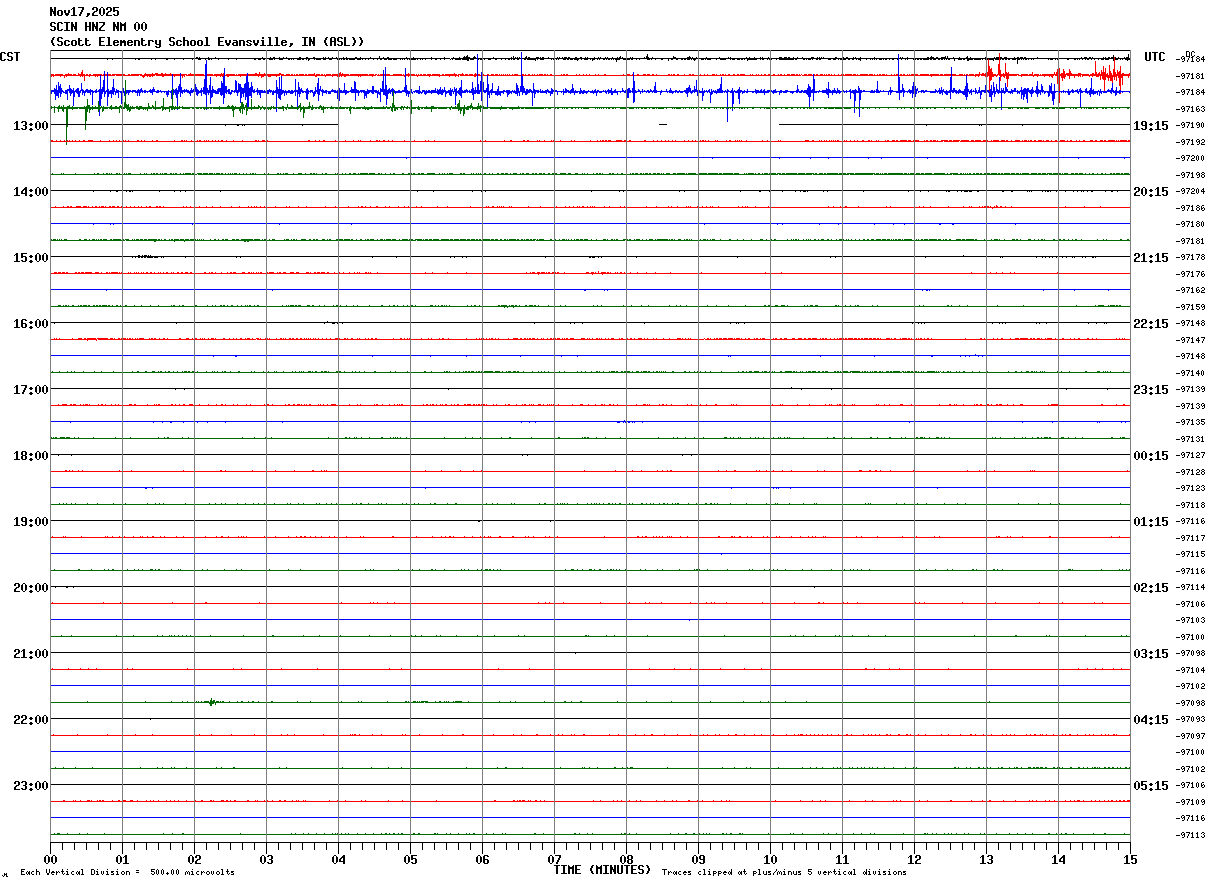Image resolution: width=1210 pixels, height=886 pixels.
Task: Click the date text Nov17,2025
Action: (x=84, y=12)
